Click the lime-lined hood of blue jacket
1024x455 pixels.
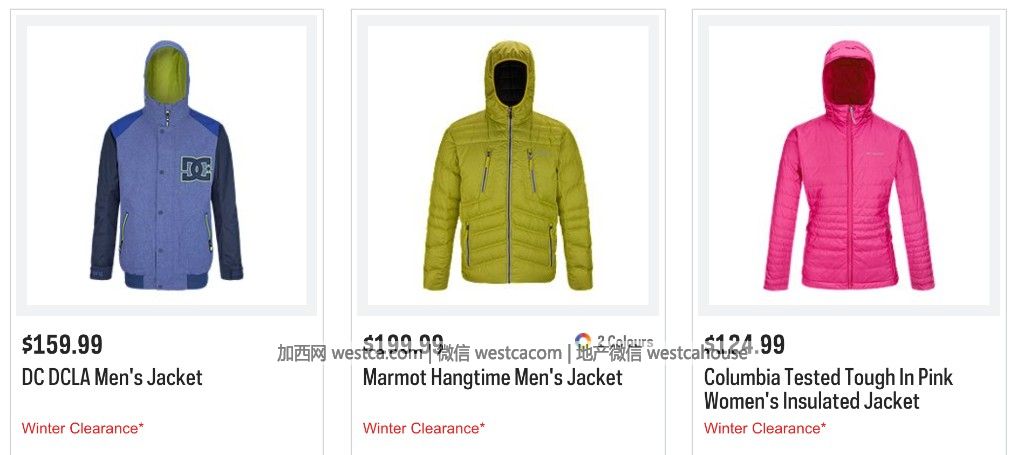(167, 73)
